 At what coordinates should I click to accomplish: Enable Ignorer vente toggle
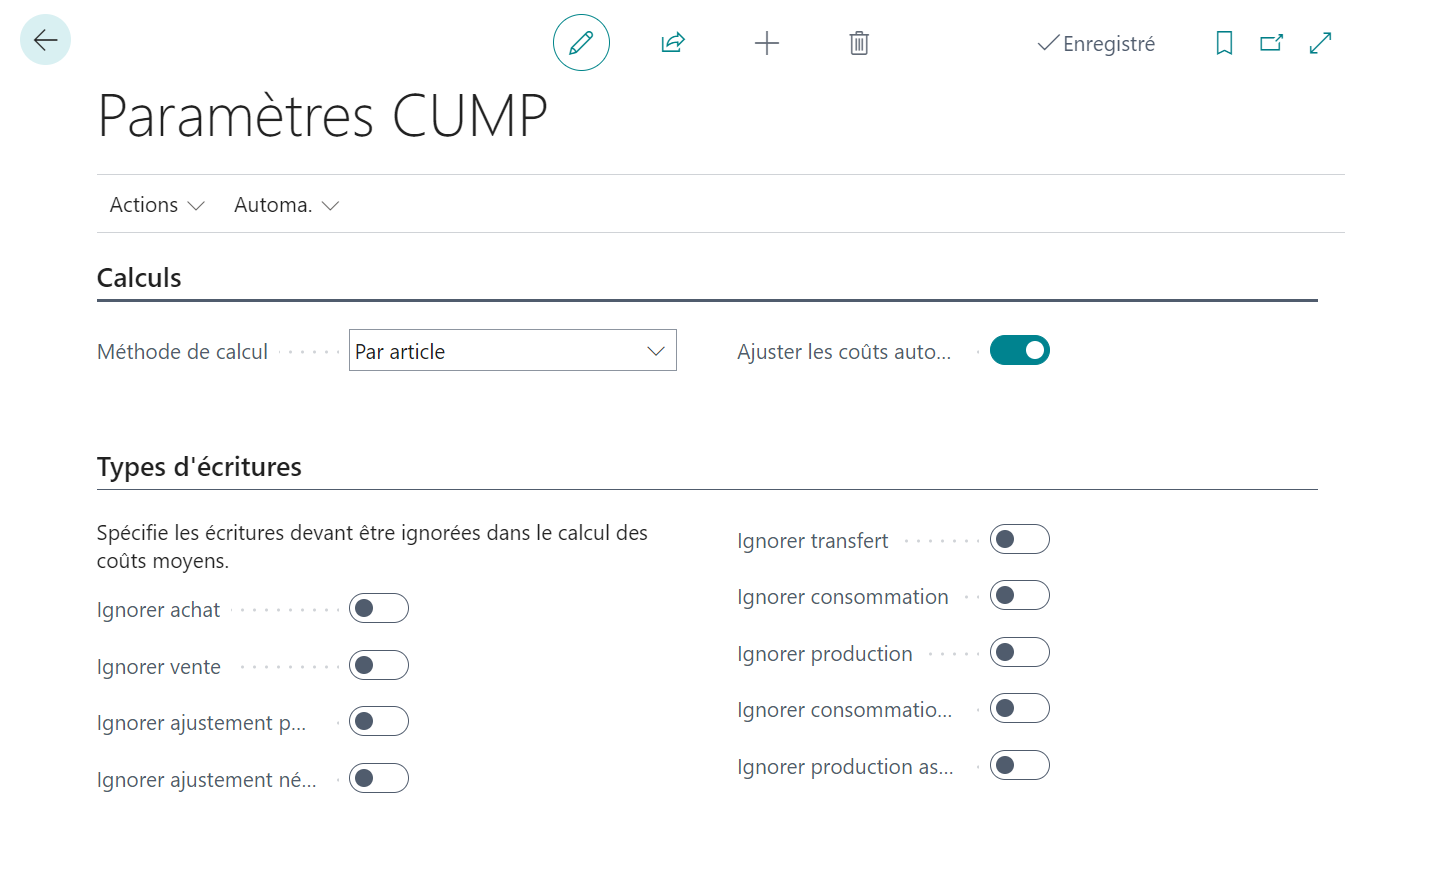point(379,665)
